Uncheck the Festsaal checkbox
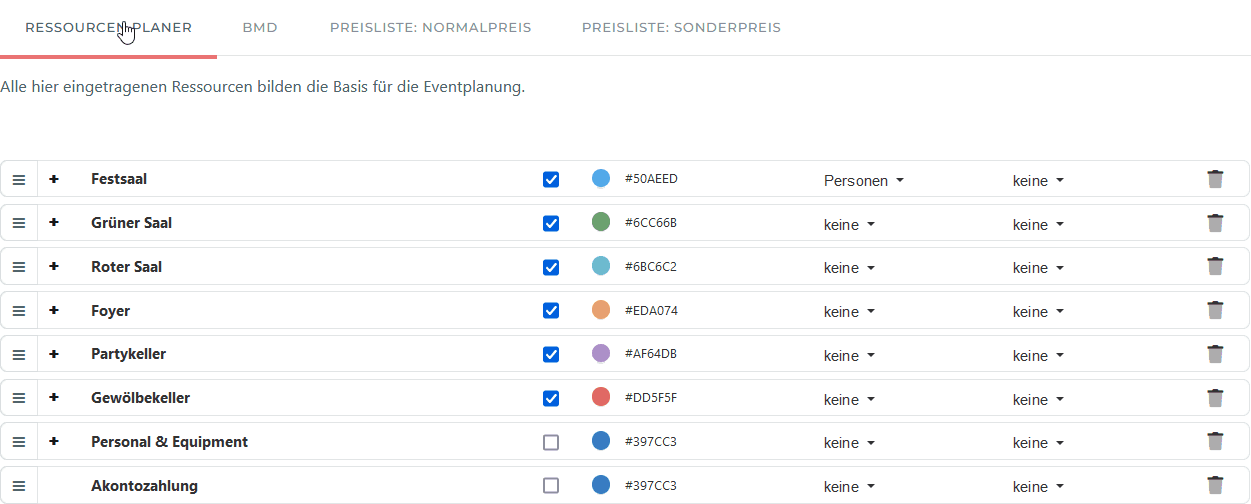This screenshot has width=1251, height=504. pyautogui.click(x=551, y=180)
